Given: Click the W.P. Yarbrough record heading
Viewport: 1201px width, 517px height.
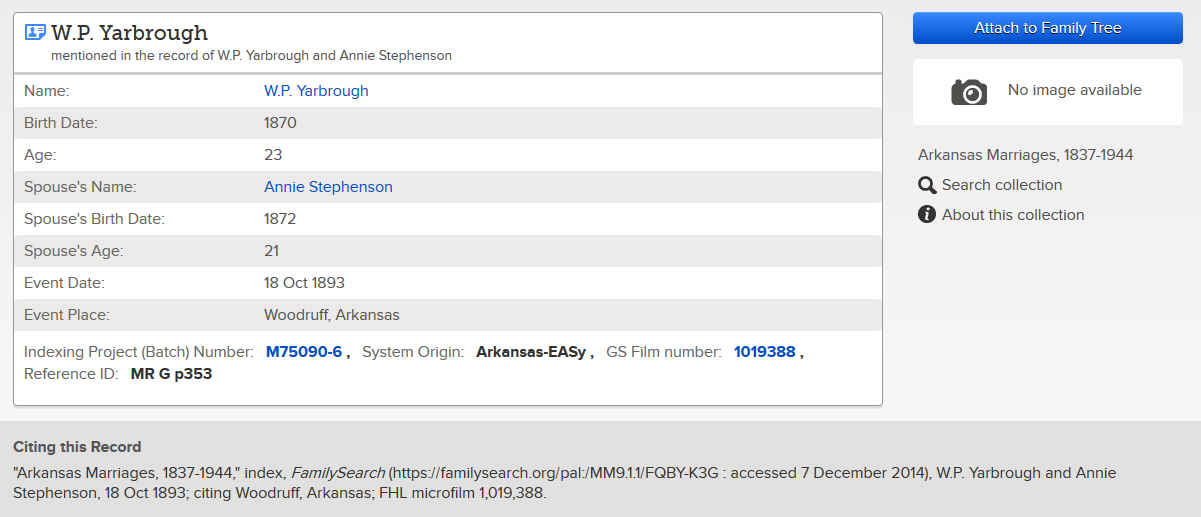Looking at the screenshot, I should point(130,33).
